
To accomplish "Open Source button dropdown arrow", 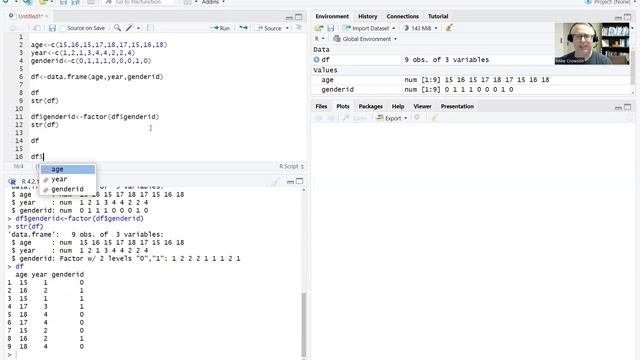I will (287, 28).
